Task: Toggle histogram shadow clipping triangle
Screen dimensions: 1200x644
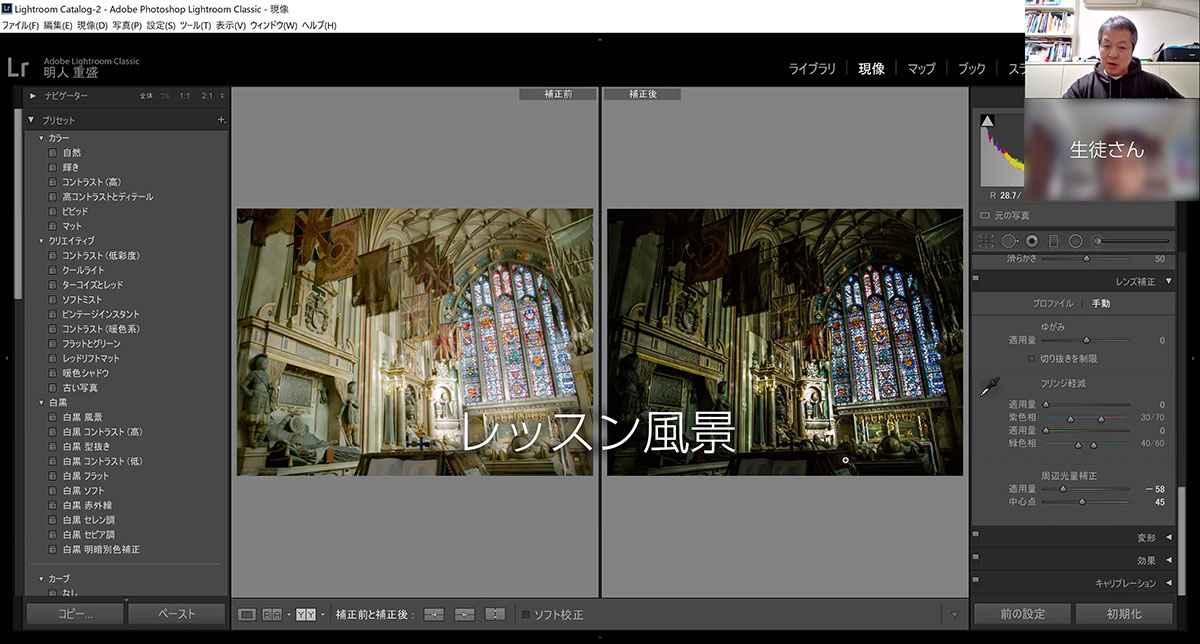Action: click(x=988, y=121)
